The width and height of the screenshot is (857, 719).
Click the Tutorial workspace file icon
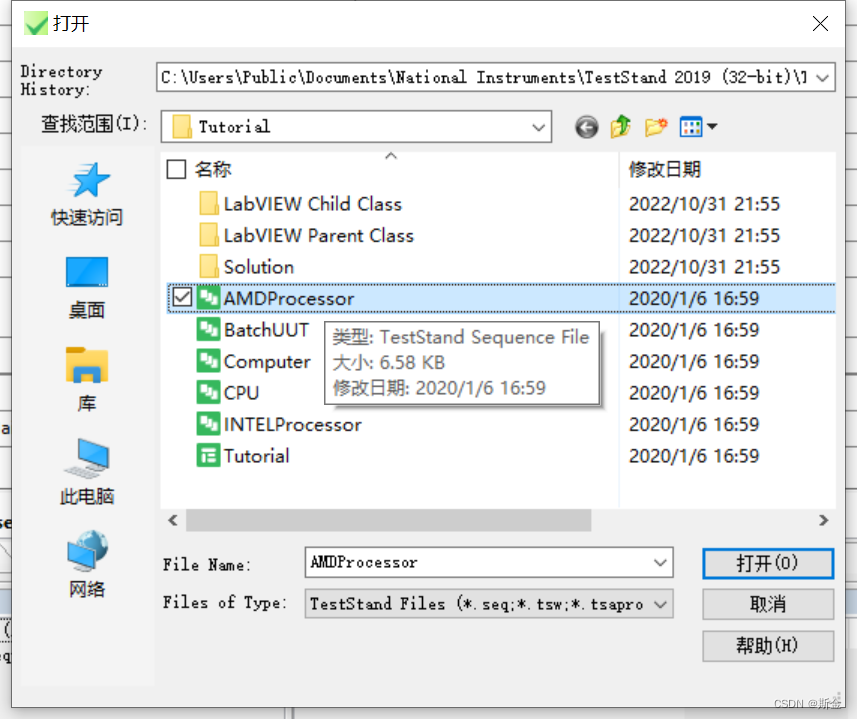pos(208,456)
